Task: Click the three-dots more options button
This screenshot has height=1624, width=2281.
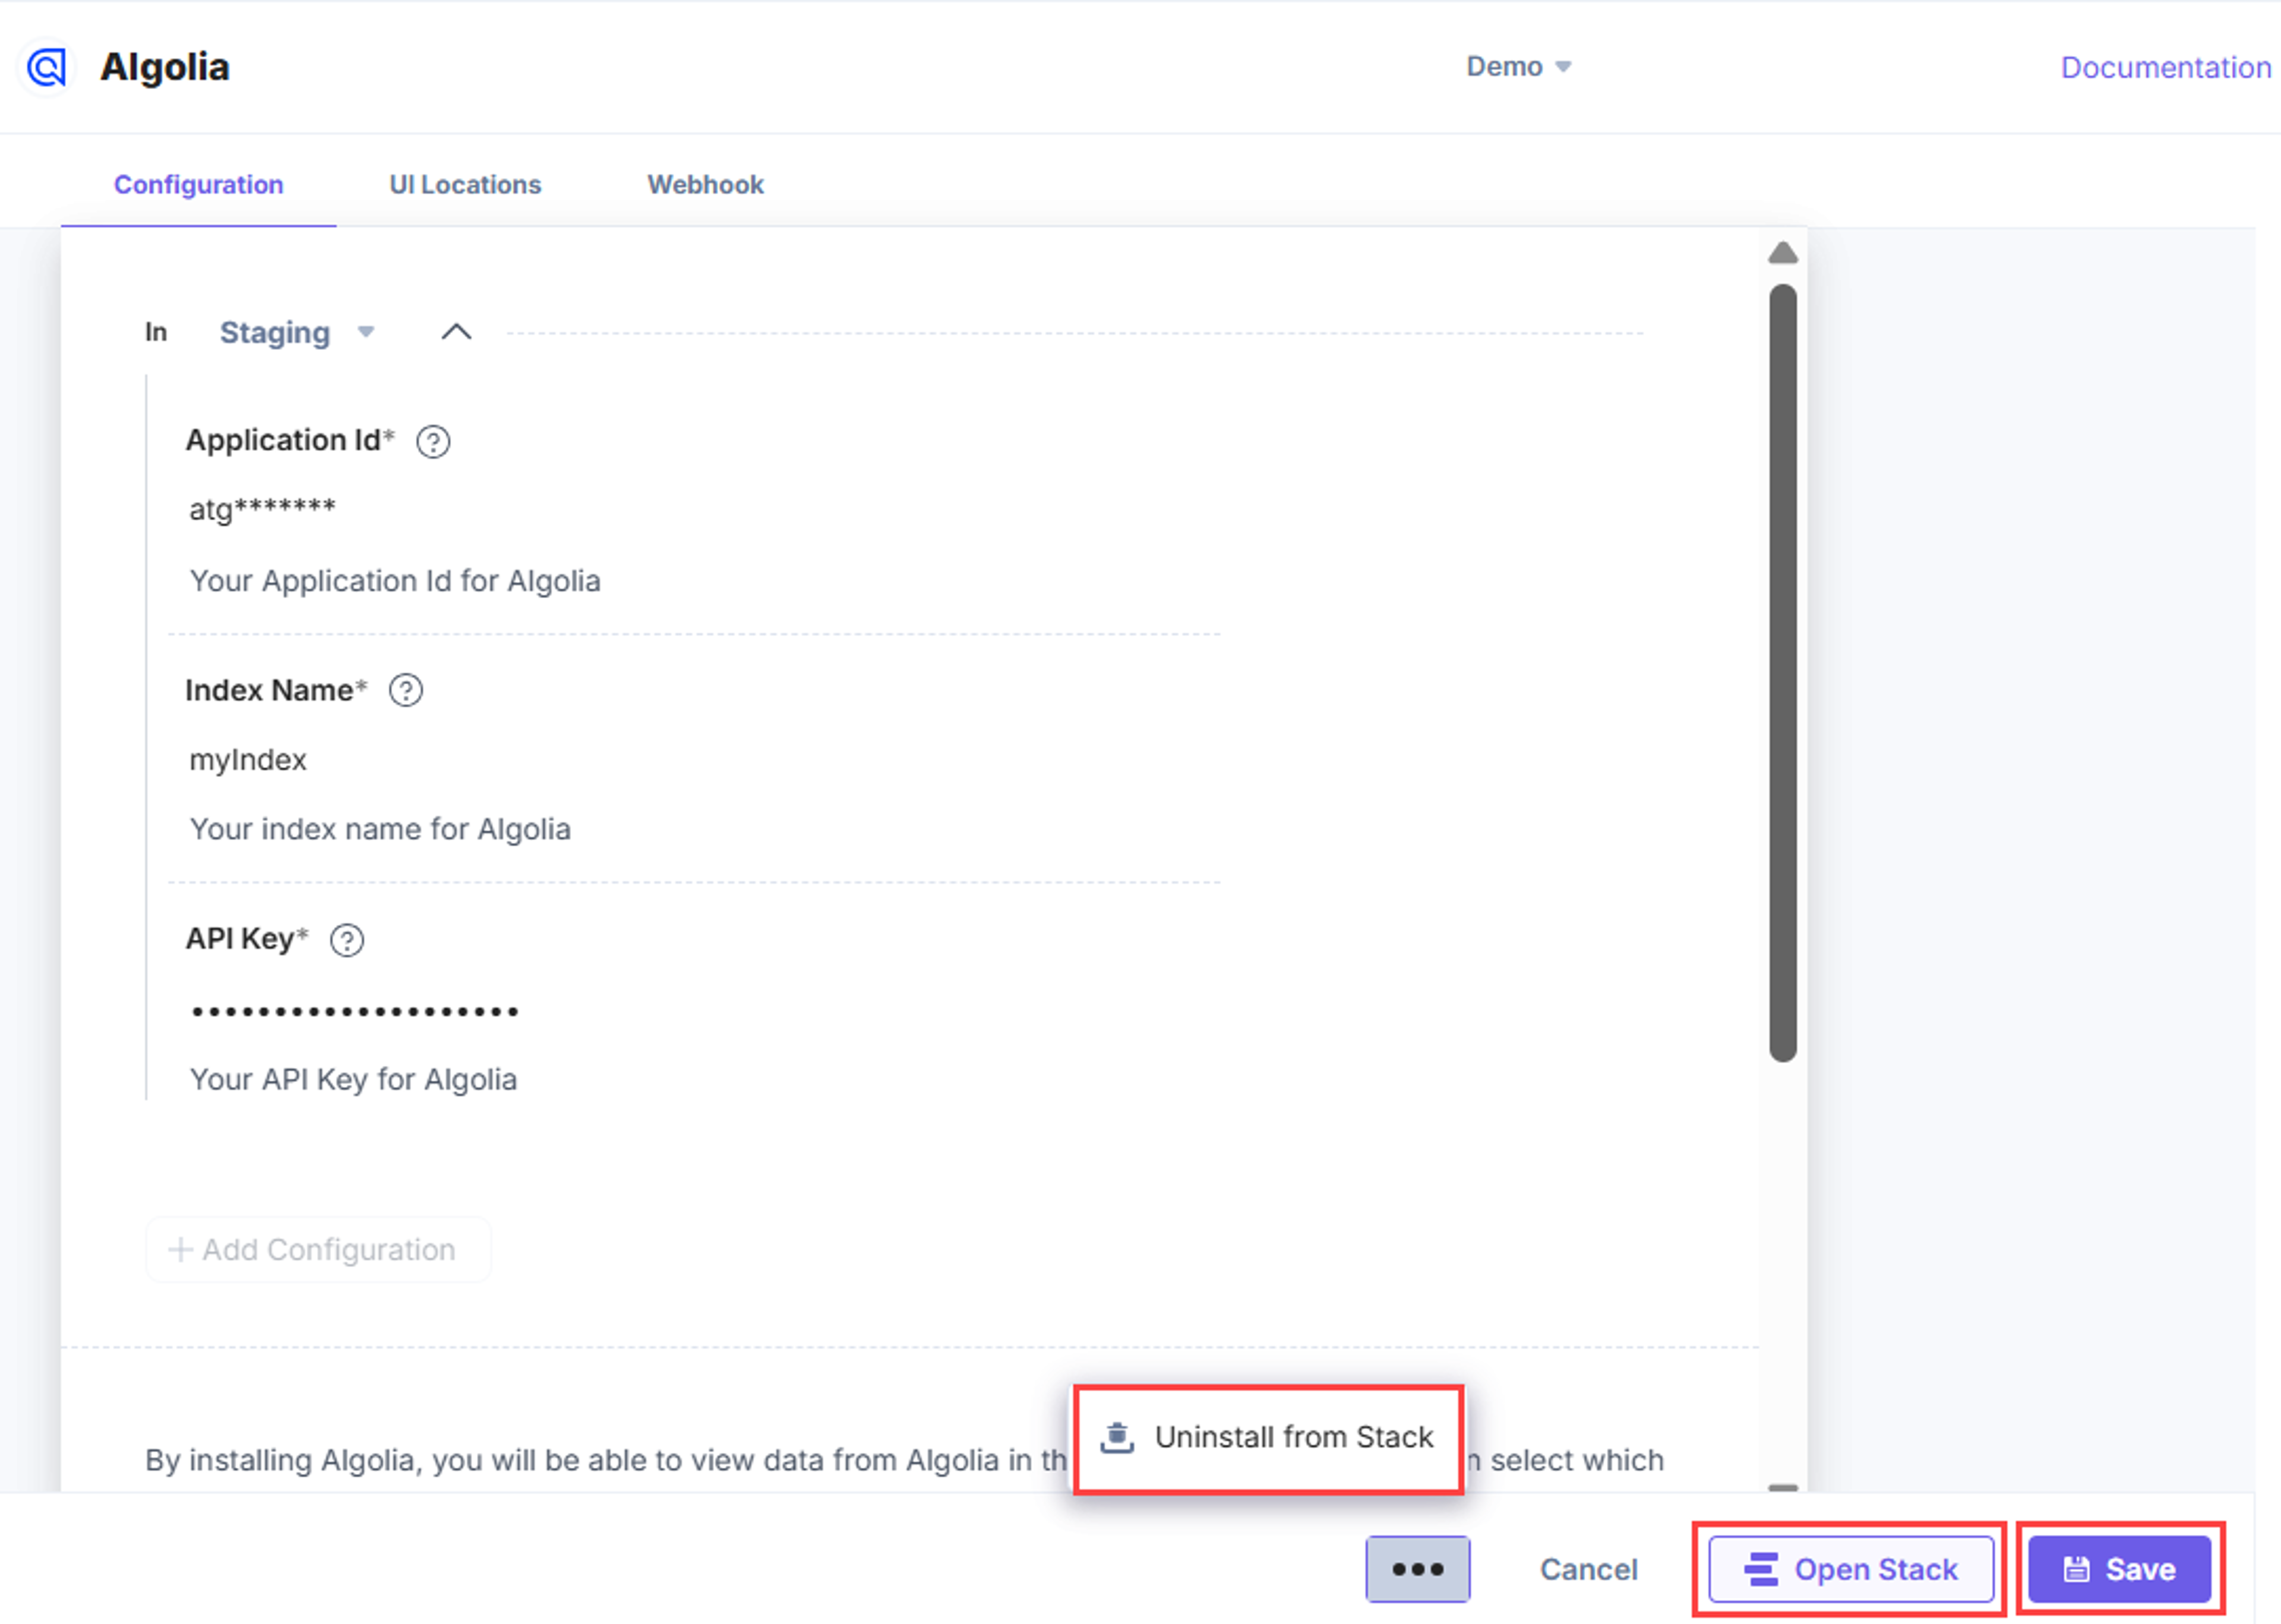Action: point(1417,1569)
